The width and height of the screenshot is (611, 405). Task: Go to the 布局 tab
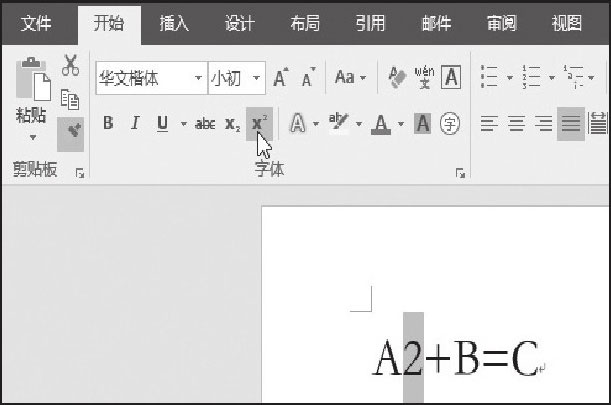click(x=305, y=23)
